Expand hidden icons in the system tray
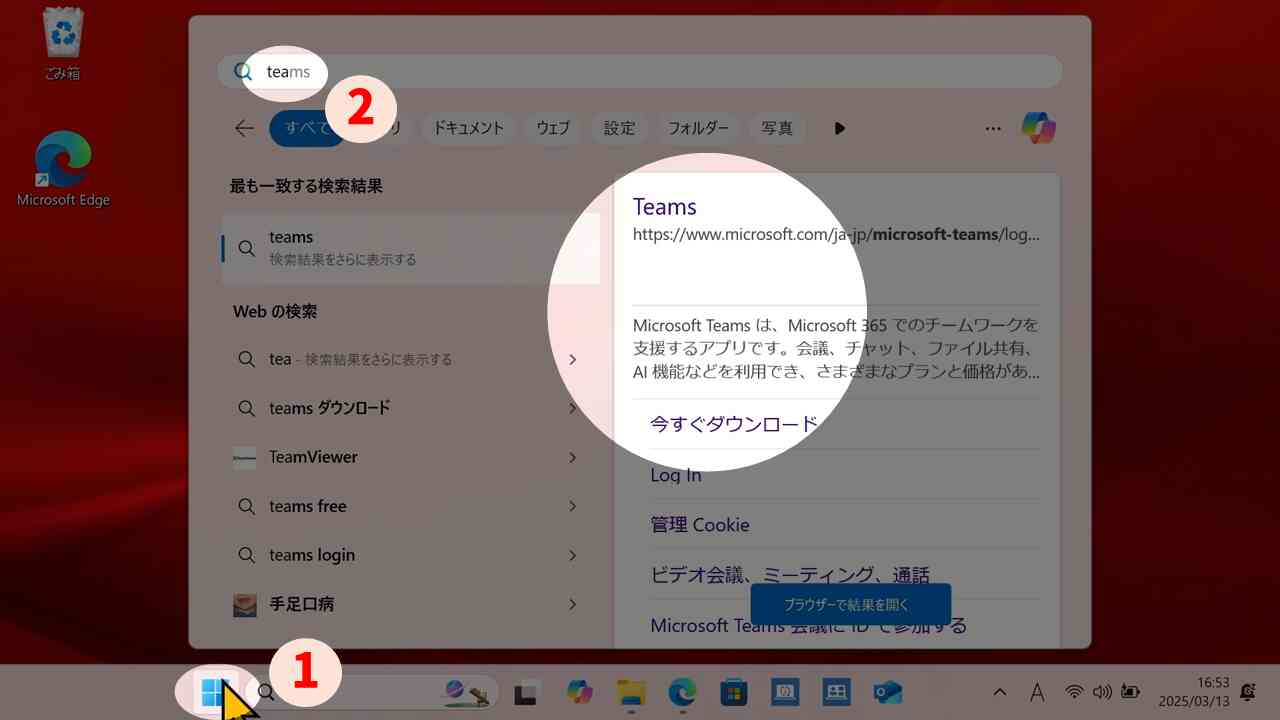Image resolution: width=1280 pixels, height=720 pixels. 999,691
